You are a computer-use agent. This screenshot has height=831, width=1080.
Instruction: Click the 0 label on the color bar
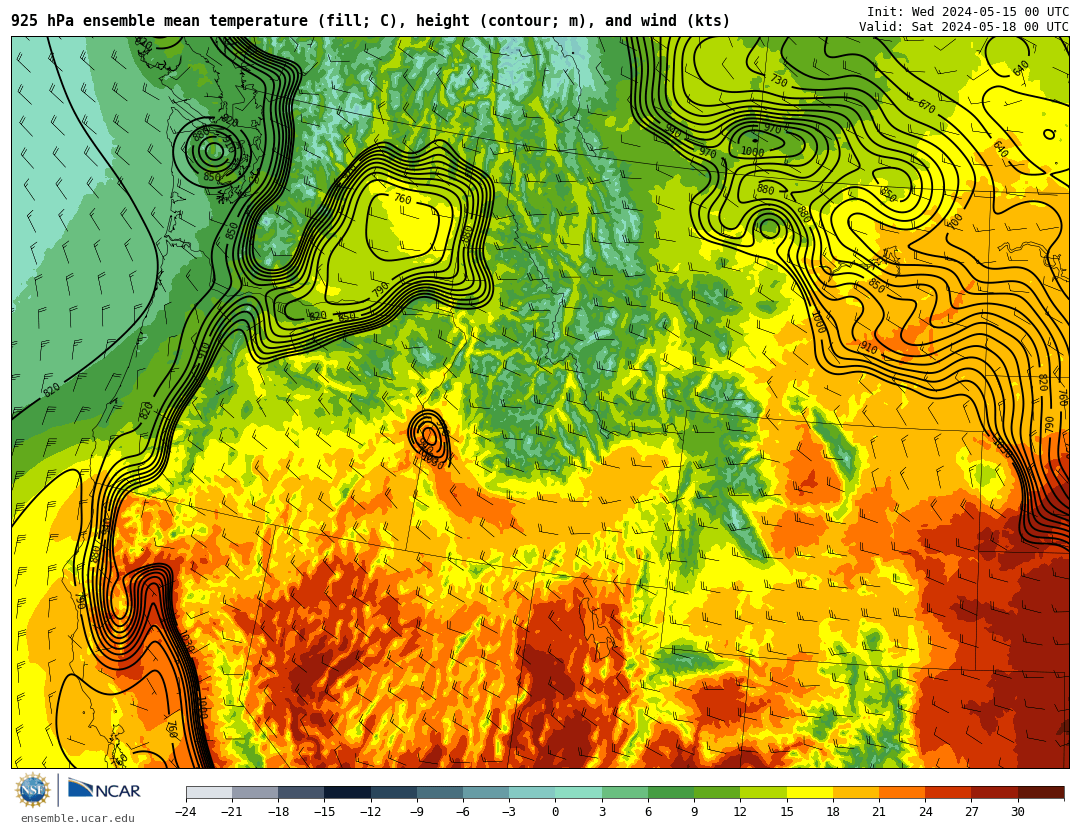pos(555,812)
